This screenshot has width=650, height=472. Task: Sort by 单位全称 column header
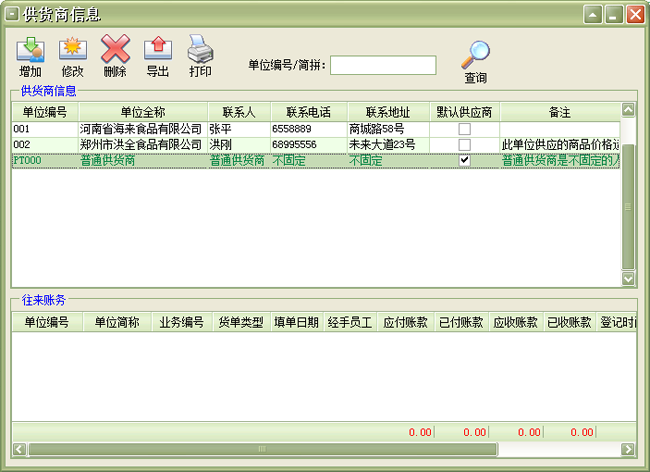tap(143, 112)
